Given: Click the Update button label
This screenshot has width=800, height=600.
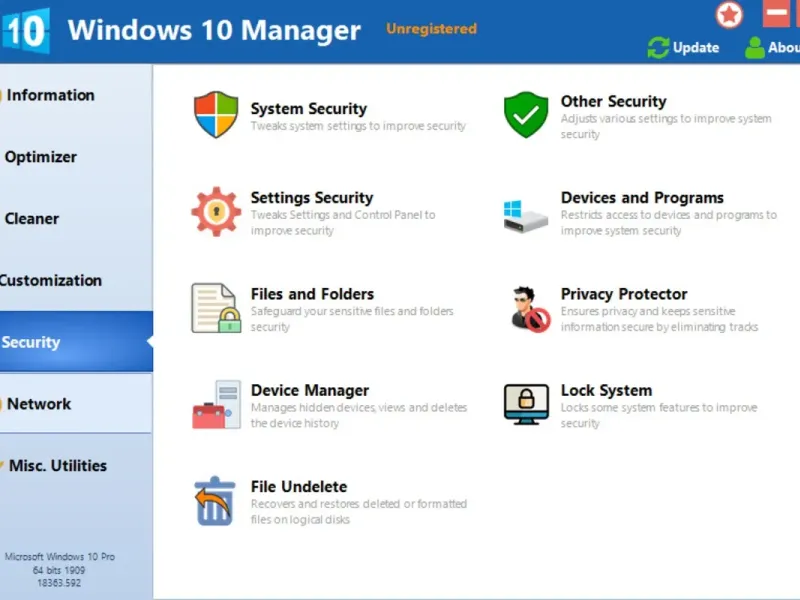Looking at the screenshot, I should click(x=696, y=47).
